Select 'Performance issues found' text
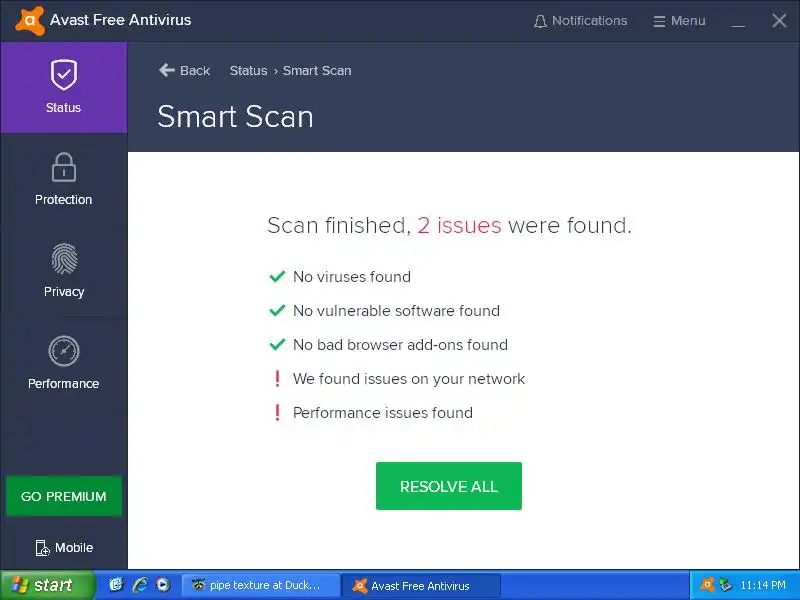This screenshot has width=800, height=600. pyautogui.click(x=383, y=413)
